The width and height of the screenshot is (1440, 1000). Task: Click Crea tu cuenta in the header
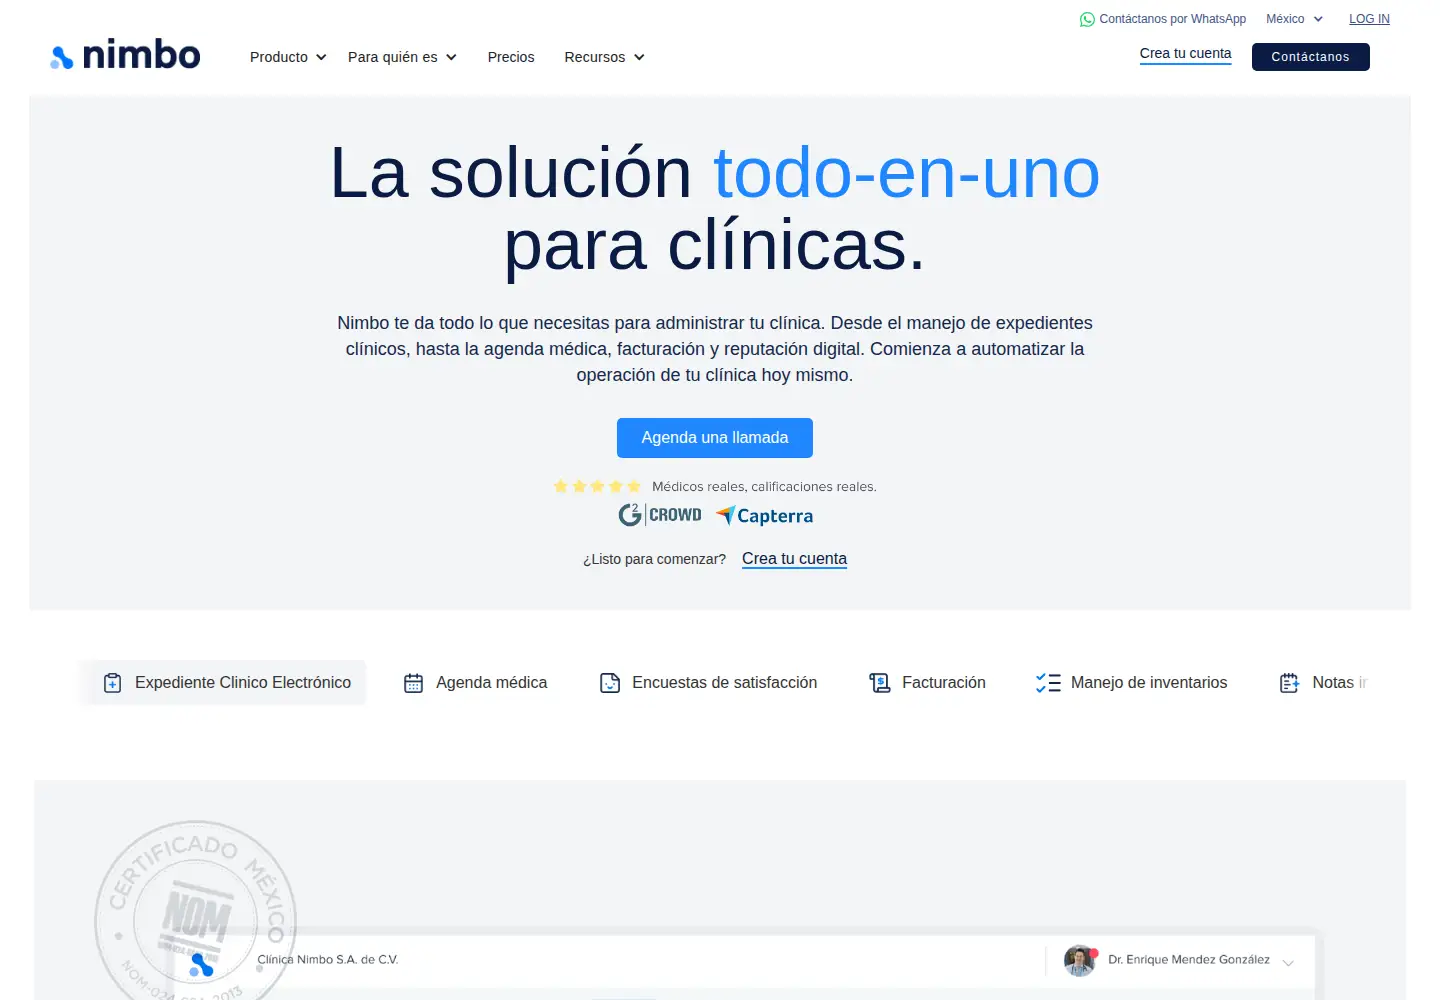click(x=1186, y=54)
